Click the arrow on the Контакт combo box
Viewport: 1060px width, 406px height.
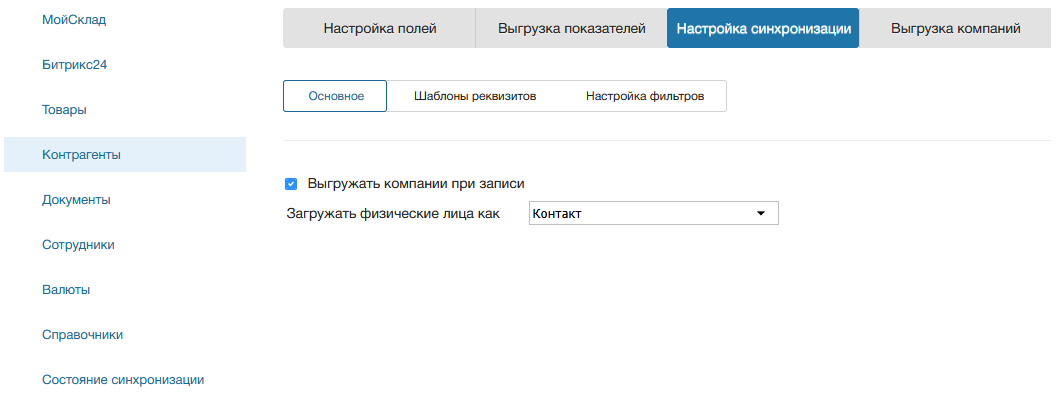tap(760, 213)
